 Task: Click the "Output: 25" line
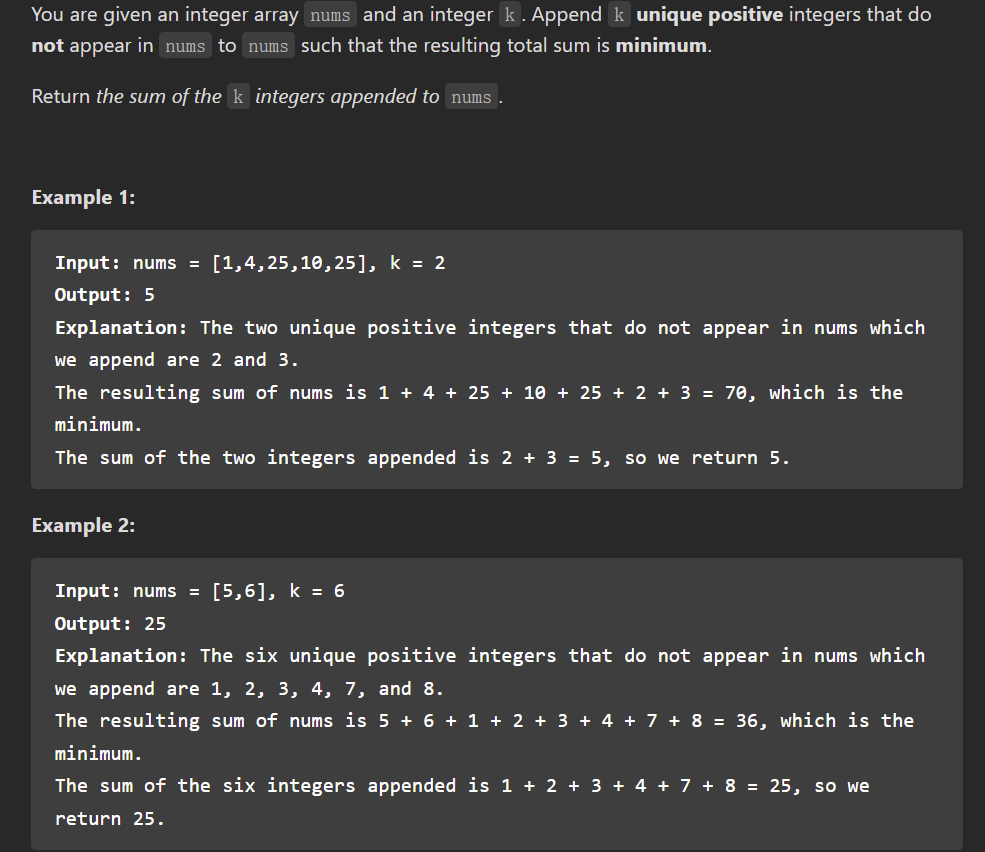tap(110, 623)
